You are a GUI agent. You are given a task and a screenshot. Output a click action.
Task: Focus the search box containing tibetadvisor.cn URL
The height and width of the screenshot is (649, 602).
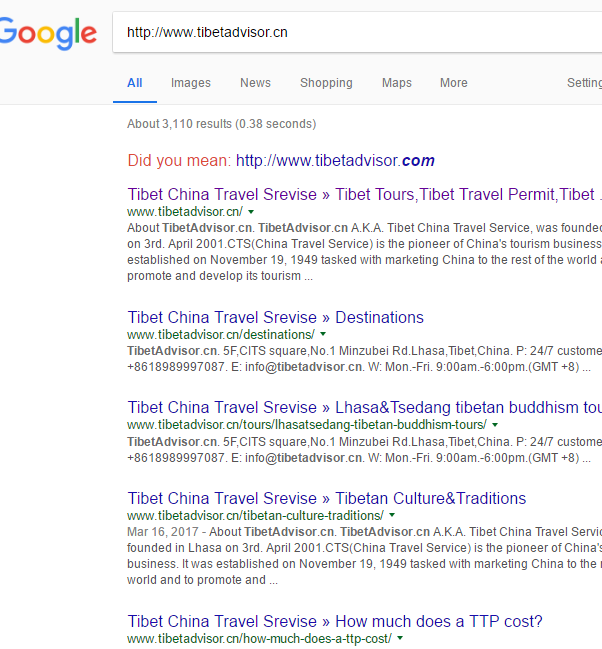pyautogui.click(x=357, y=32)
